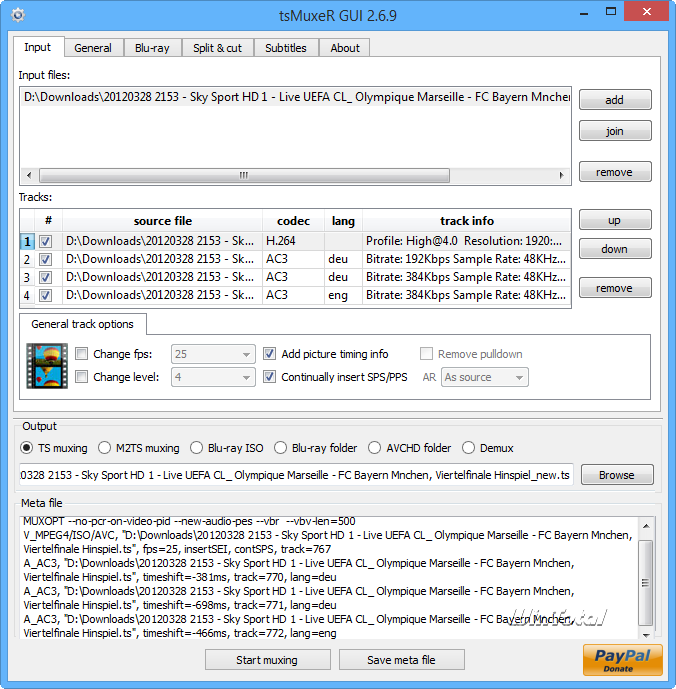Click input files horizontal scrollbar thumb
676x689 pixels.
pos(244,175)
